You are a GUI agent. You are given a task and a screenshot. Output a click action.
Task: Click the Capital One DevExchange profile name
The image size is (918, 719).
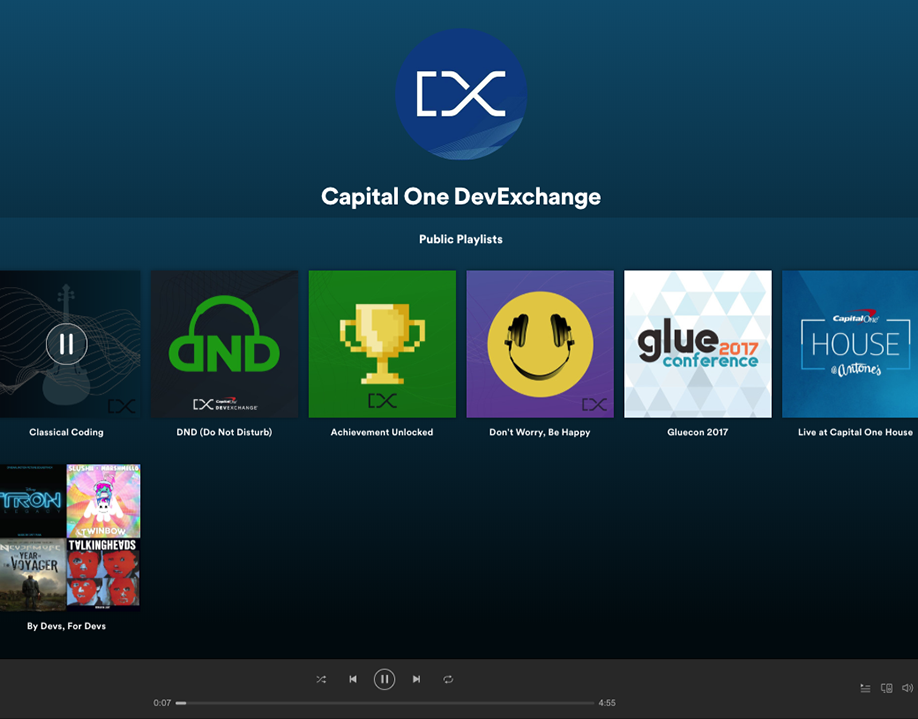pos(461,197)
